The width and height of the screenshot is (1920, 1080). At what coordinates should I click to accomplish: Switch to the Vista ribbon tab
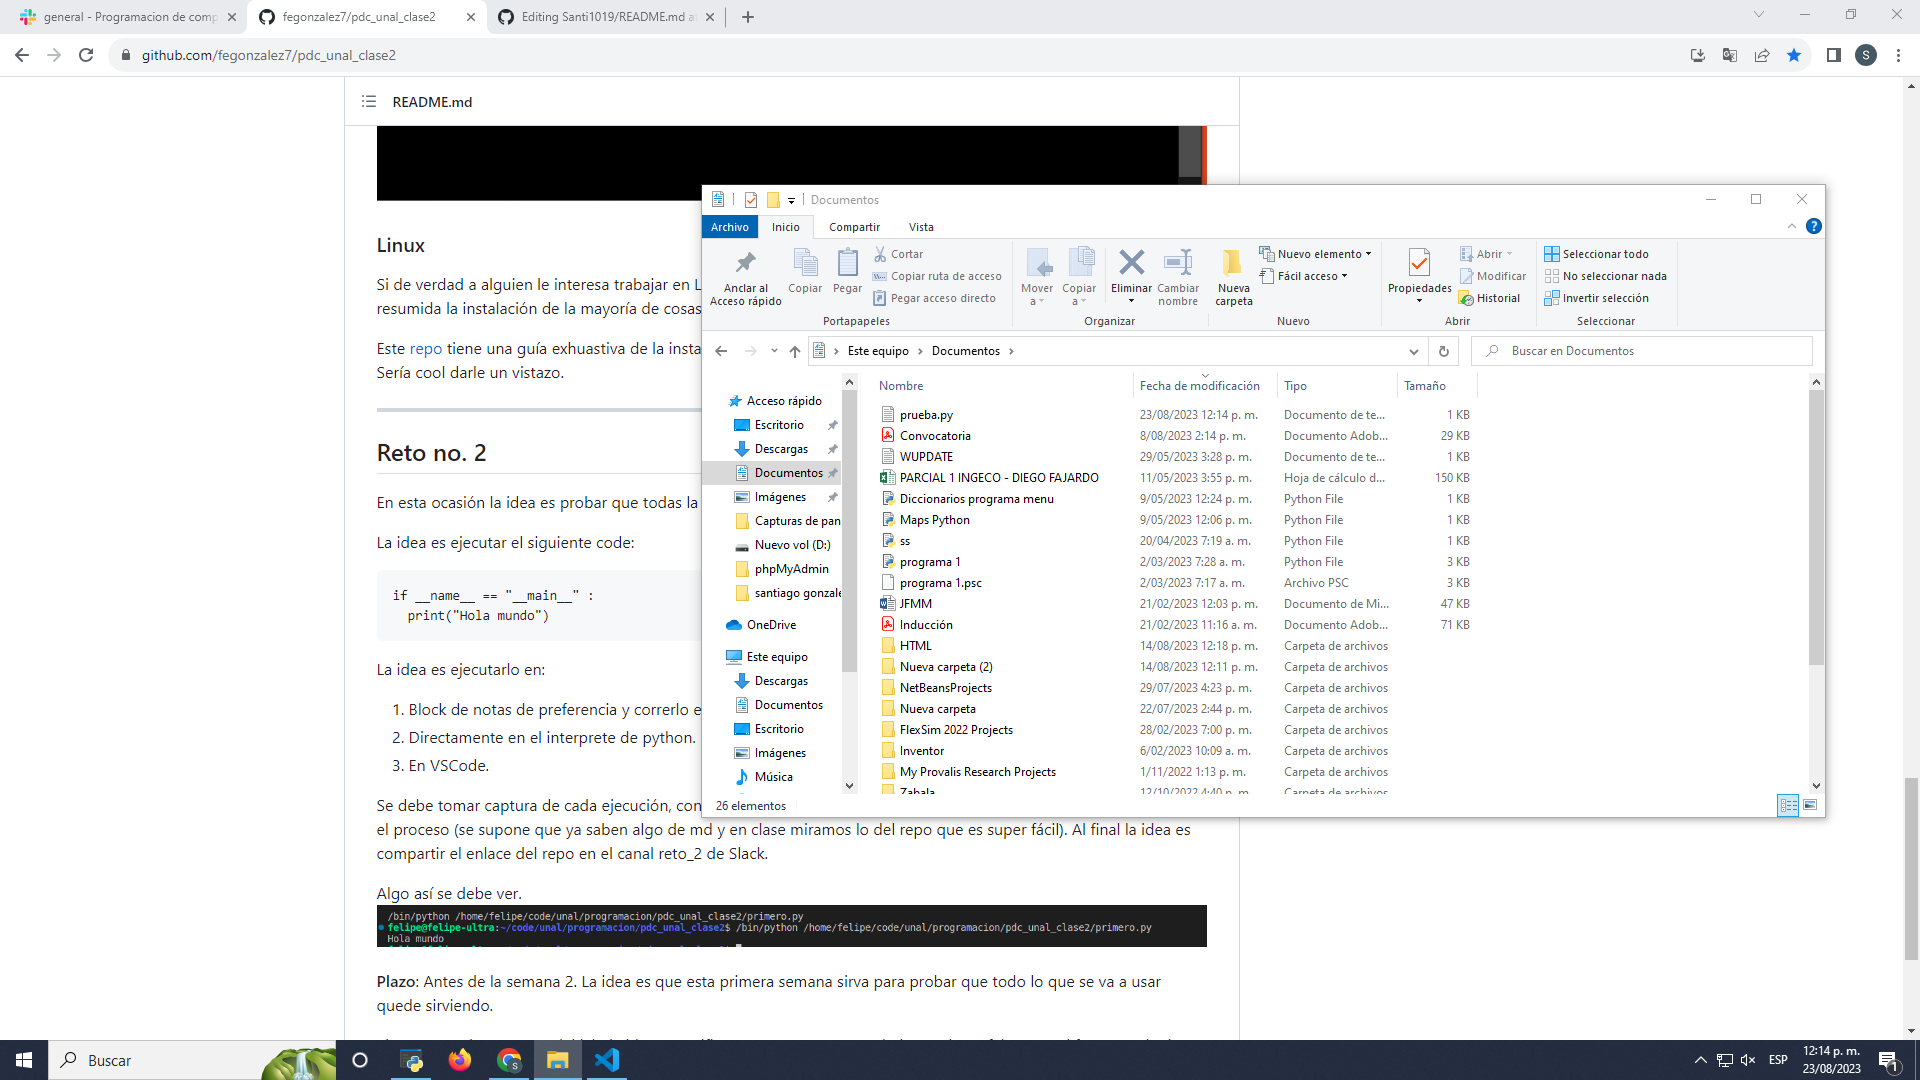[921, 227]
